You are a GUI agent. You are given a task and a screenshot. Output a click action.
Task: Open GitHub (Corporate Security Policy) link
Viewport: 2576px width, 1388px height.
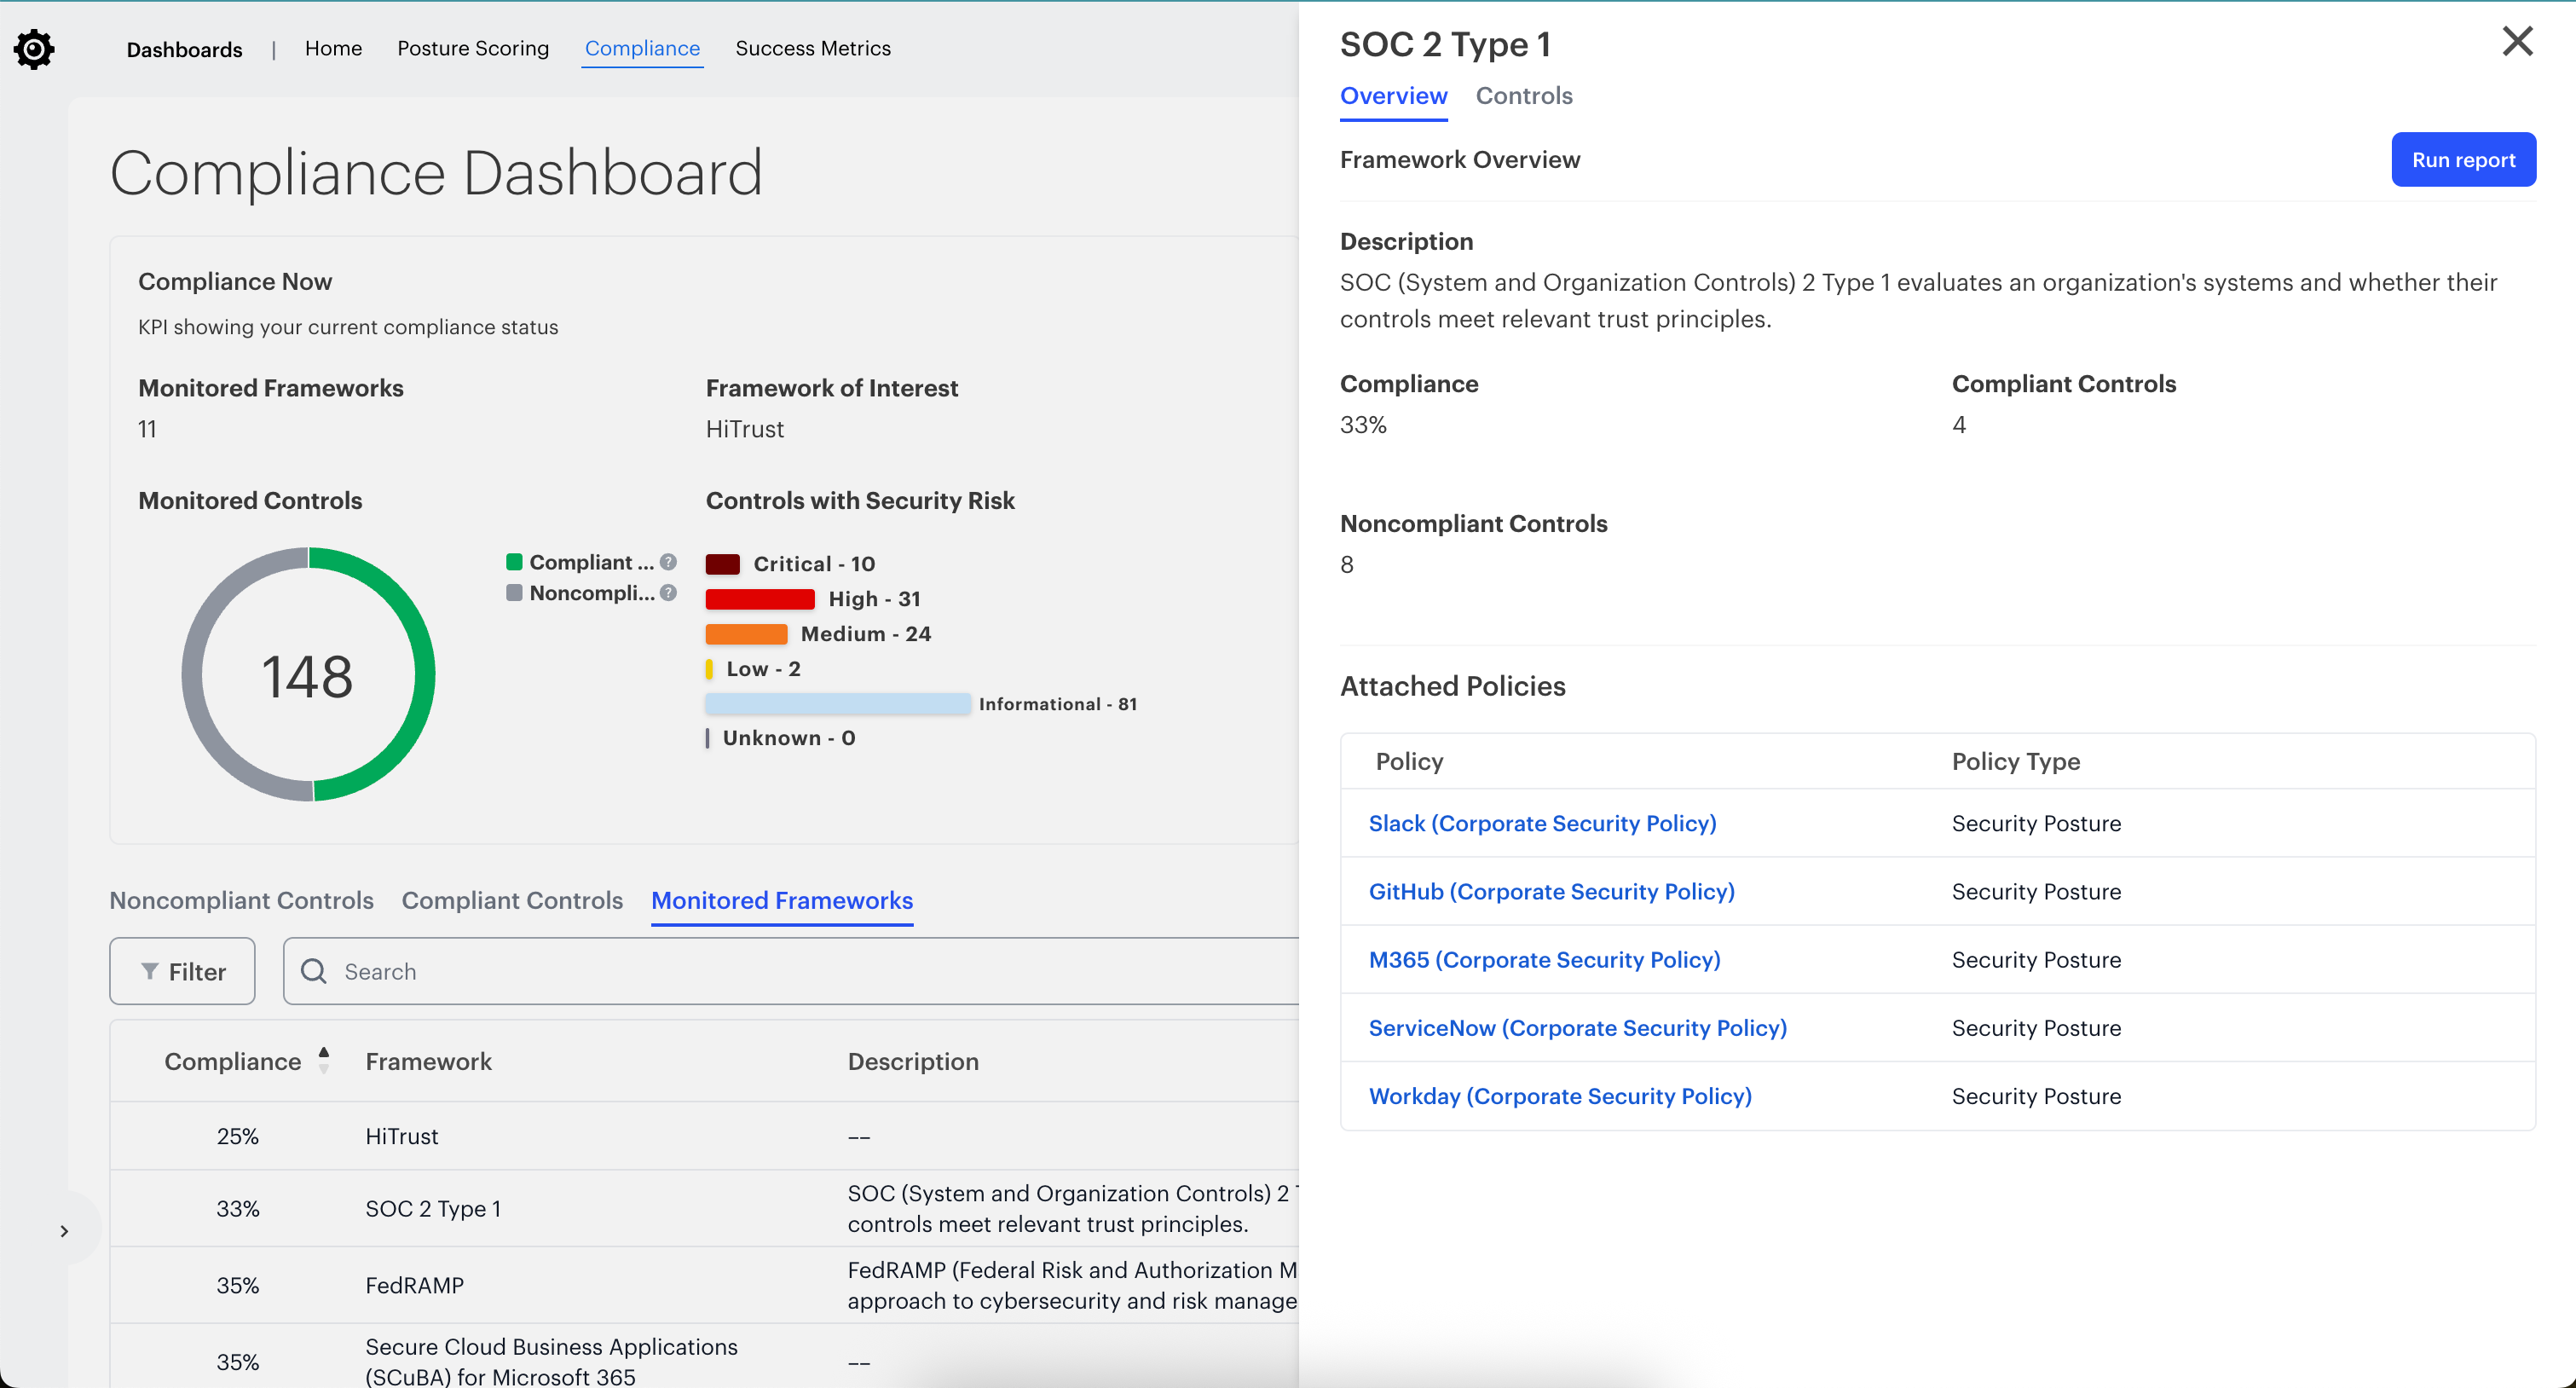[x=1551, y=891]
